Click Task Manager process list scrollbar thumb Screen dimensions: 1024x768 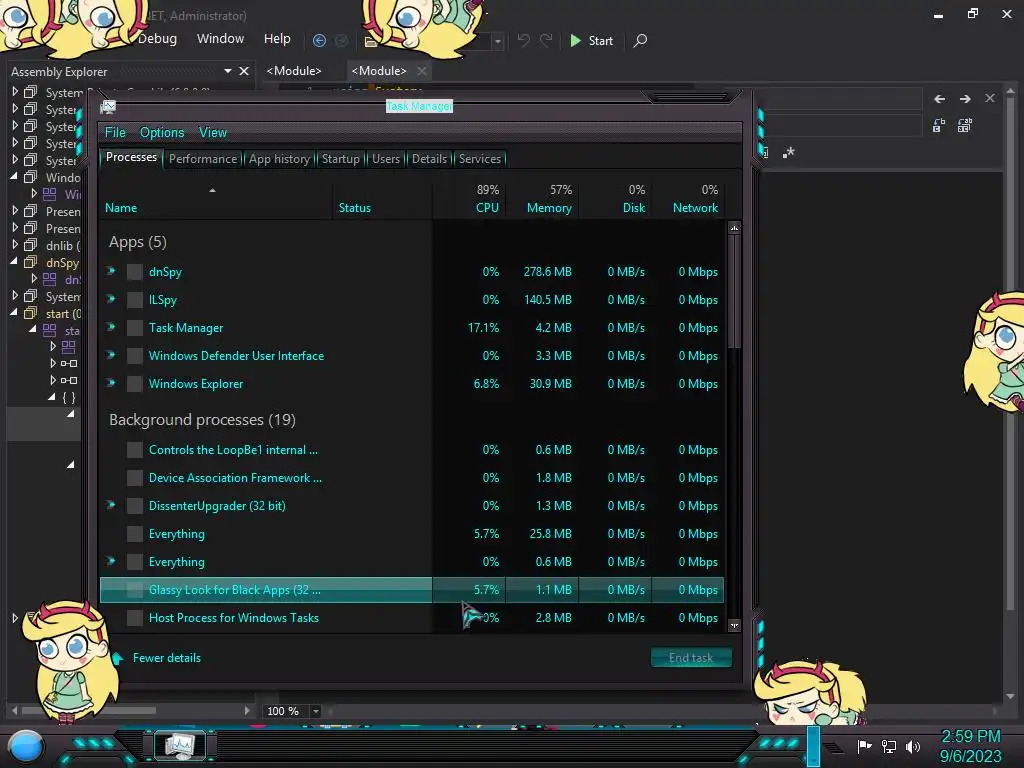(734, 291)
